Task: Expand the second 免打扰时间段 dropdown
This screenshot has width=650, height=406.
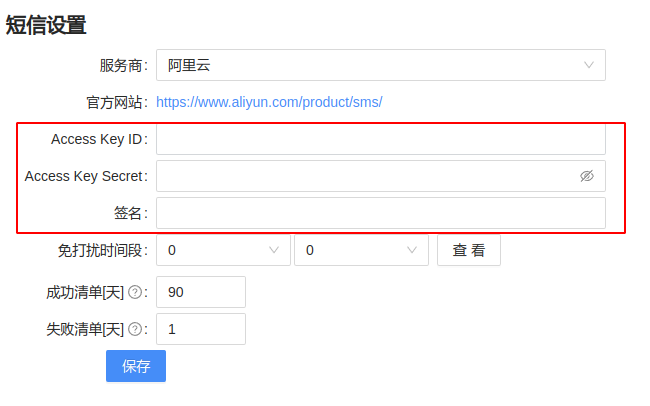Action: 360,250
